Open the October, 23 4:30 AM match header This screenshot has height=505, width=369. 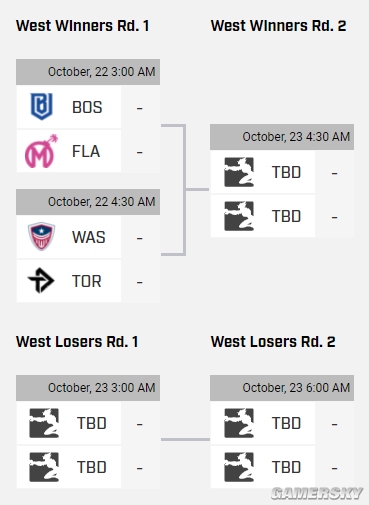[282, 137]
